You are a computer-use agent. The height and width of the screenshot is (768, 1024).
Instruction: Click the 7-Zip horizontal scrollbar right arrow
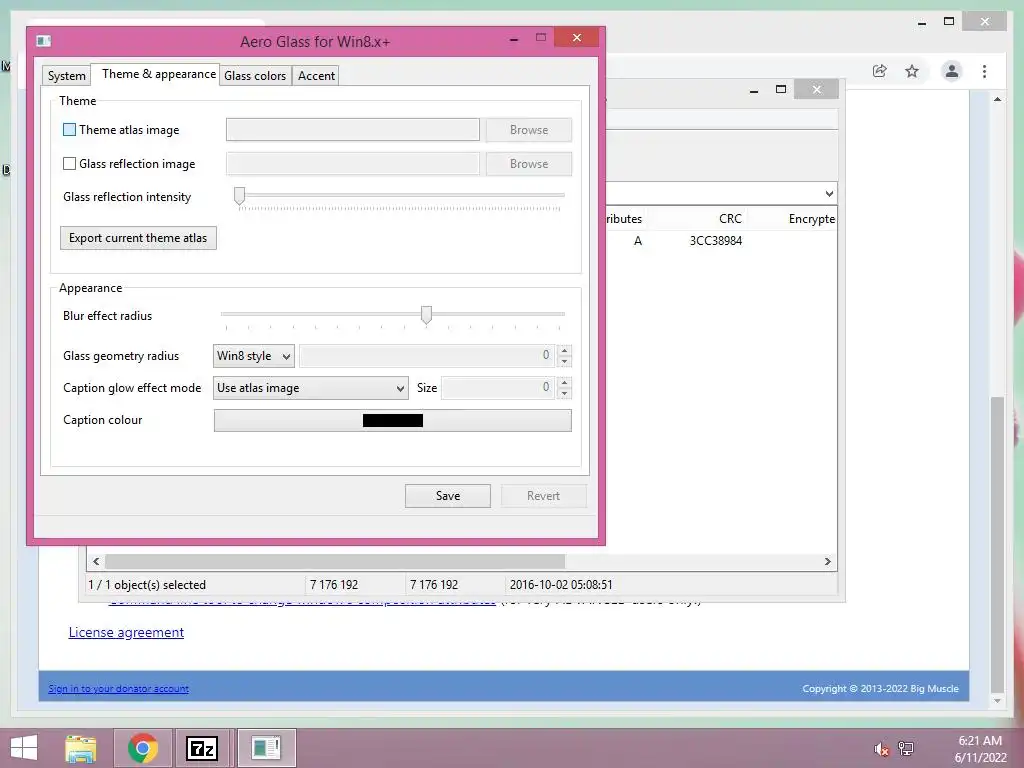click(827, 562)
